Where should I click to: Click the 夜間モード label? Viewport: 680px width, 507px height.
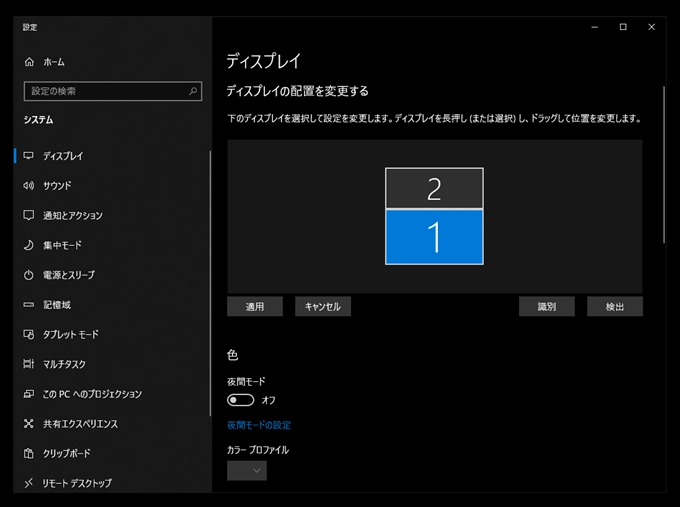coord(246,382)
